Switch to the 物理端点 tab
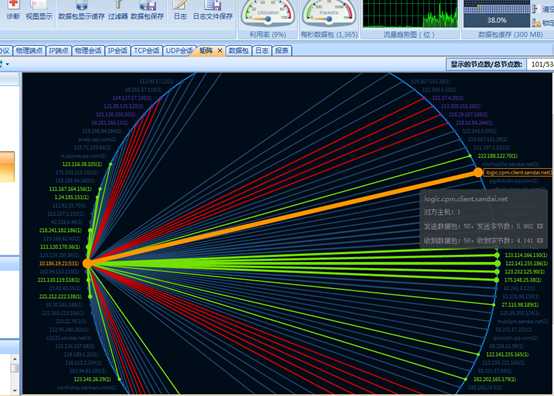The image size is (554, 396). click(29, 51)
